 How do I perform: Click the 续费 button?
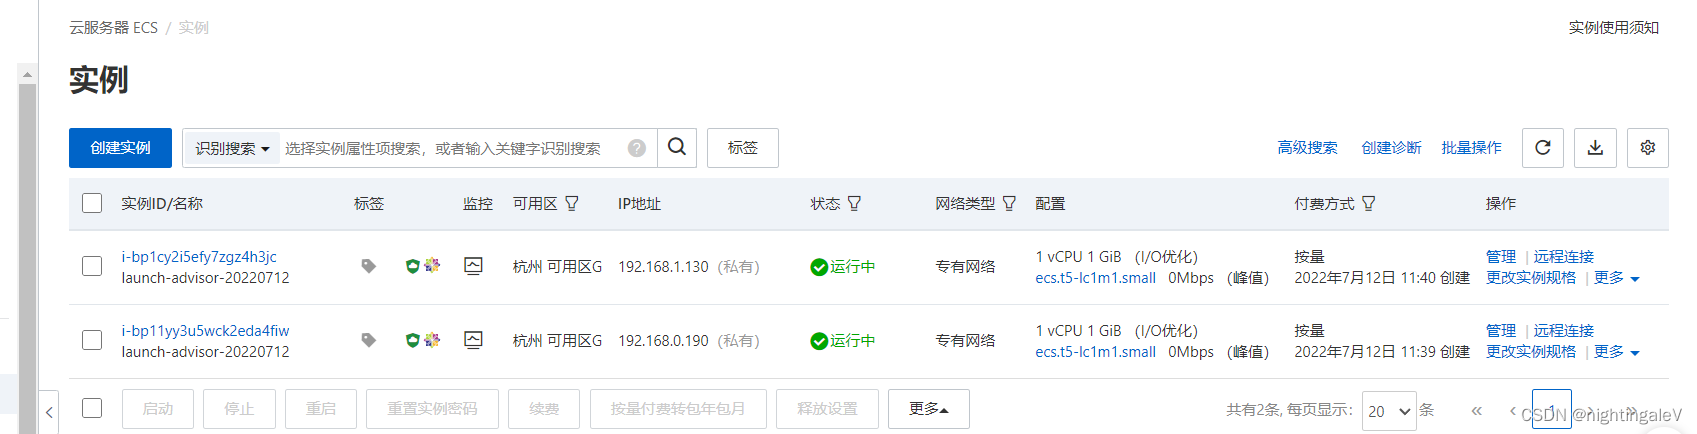click(x=544, y=409)
